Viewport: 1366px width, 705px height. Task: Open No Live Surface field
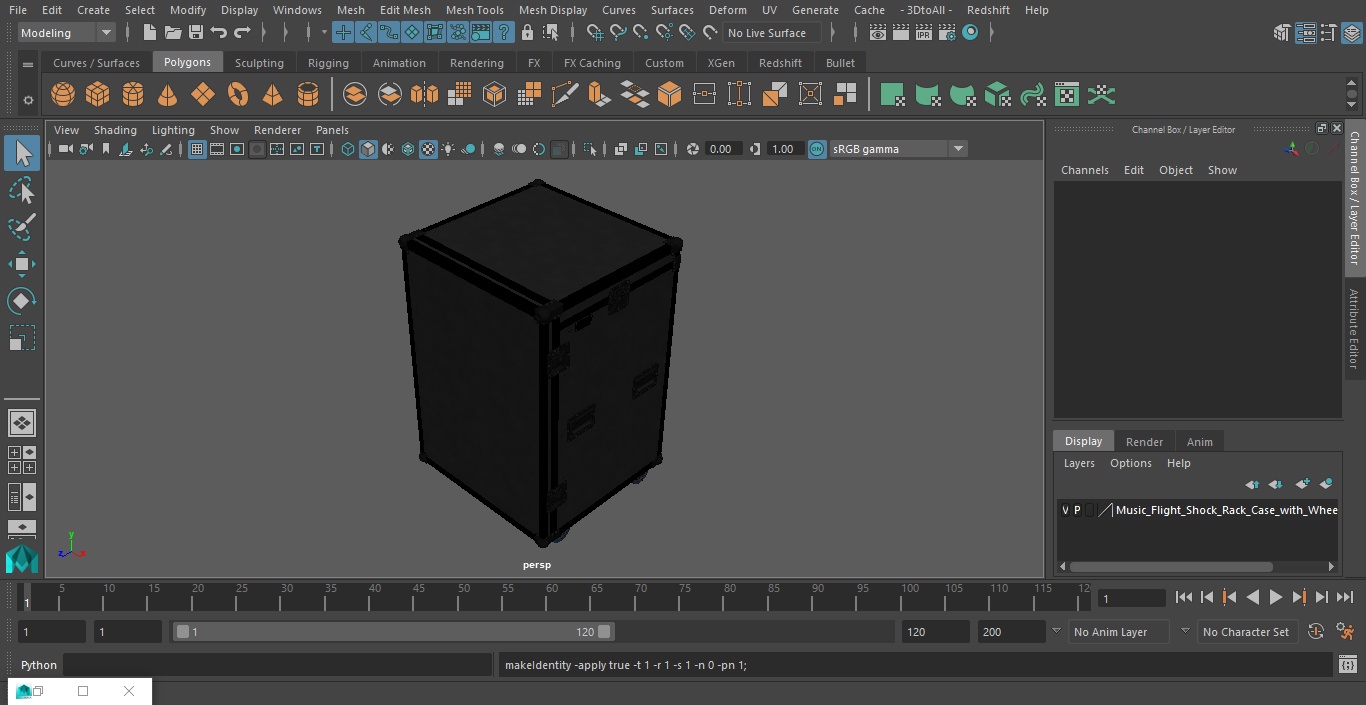tap(772, 33)
